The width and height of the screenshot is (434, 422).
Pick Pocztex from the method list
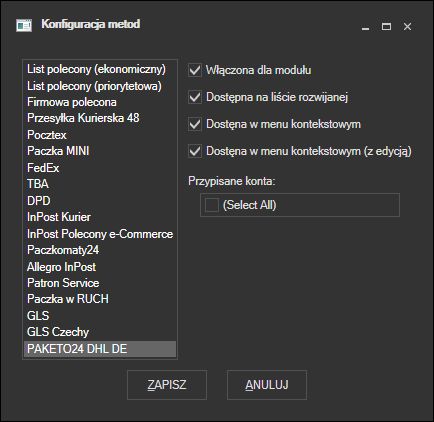100,135
